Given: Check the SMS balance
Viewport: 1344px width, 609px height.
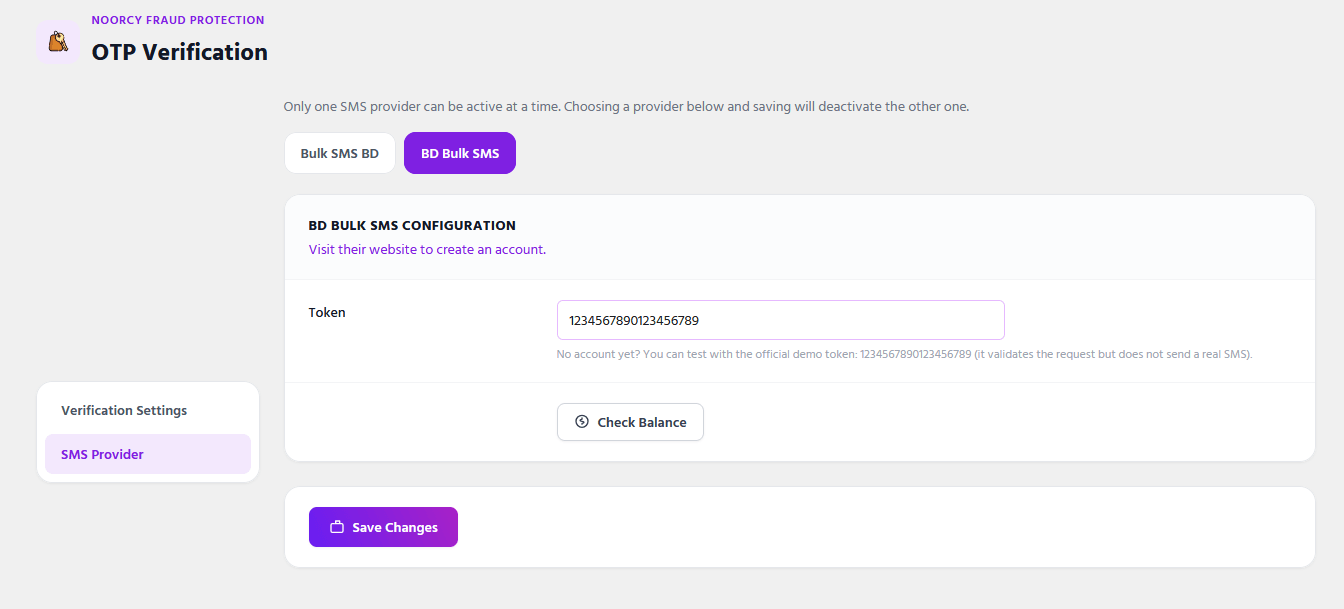Looking at the screenshot, I should point(630,422).
